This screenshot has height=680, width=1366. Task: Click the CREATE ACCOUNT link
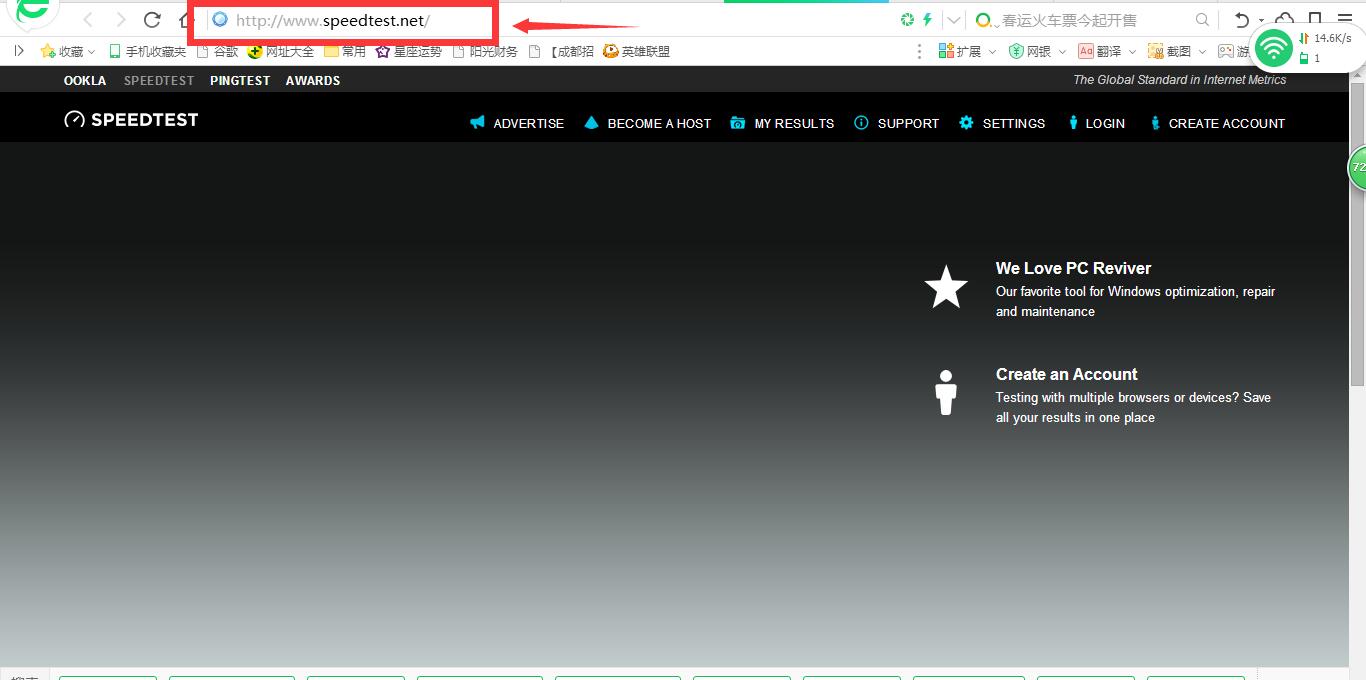[1227, 123]
